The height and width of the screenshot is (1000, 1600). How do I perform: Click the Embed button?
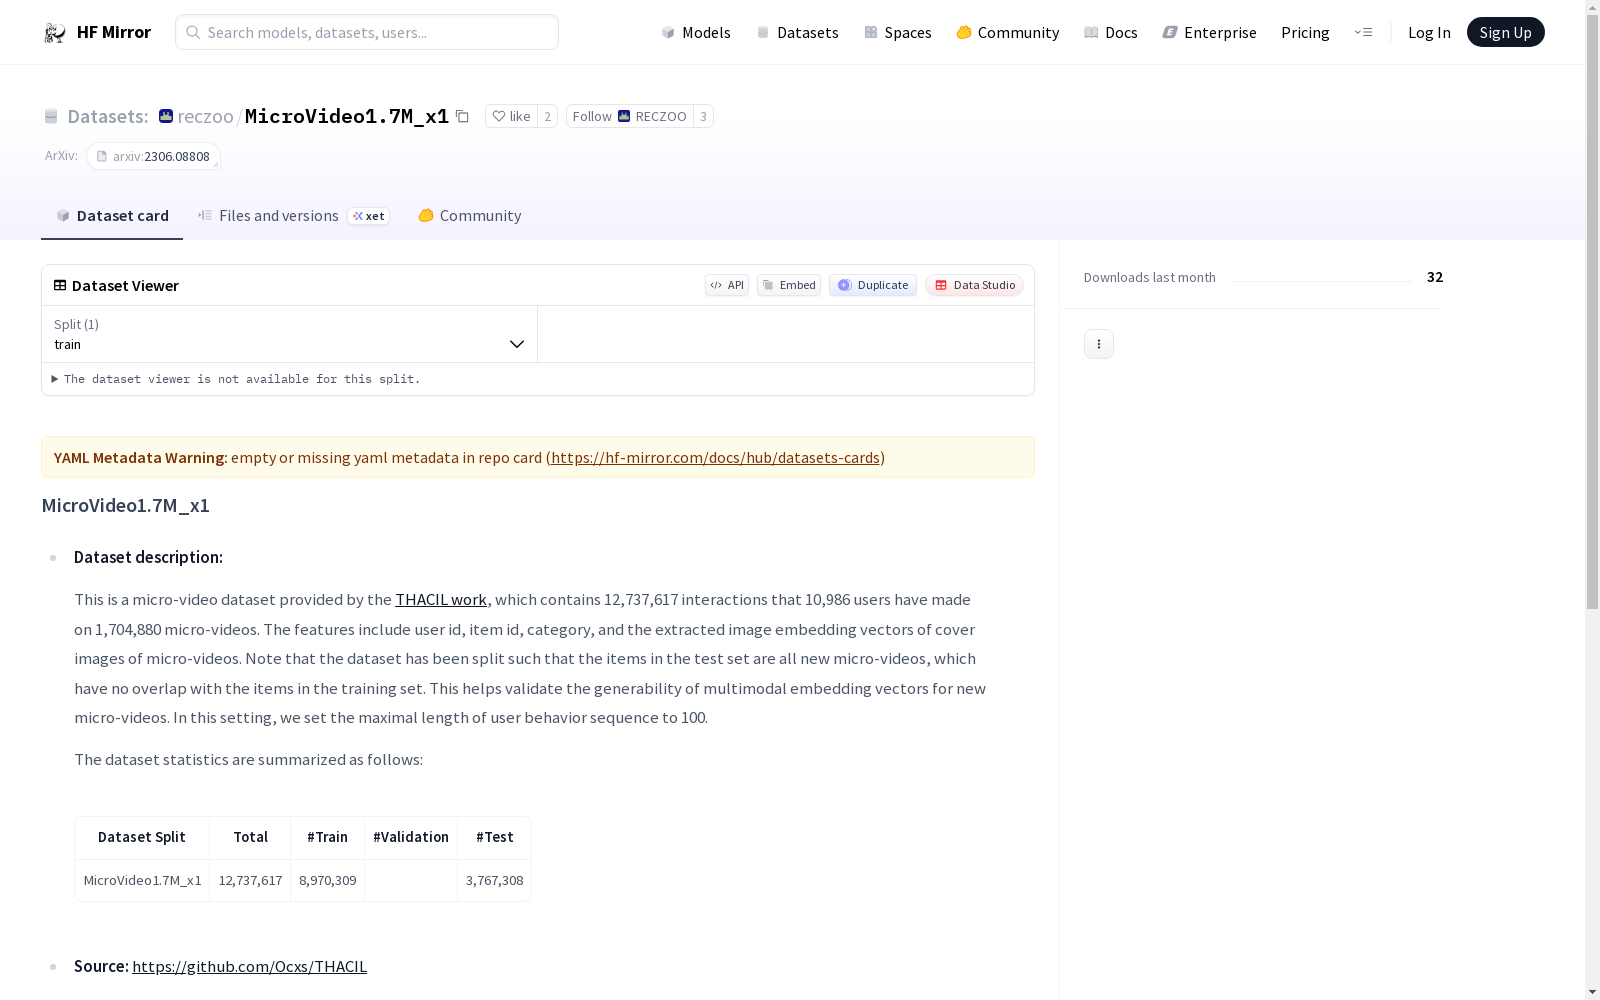[x=789, y=285]
